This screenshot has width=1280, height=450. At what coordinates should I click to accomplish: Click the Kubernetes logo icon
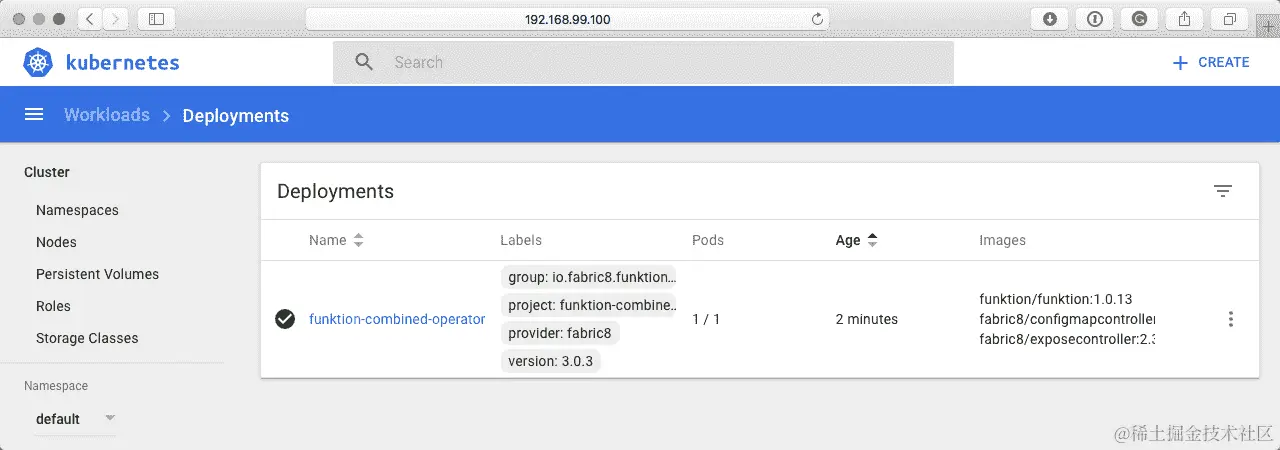coord(38,62)
